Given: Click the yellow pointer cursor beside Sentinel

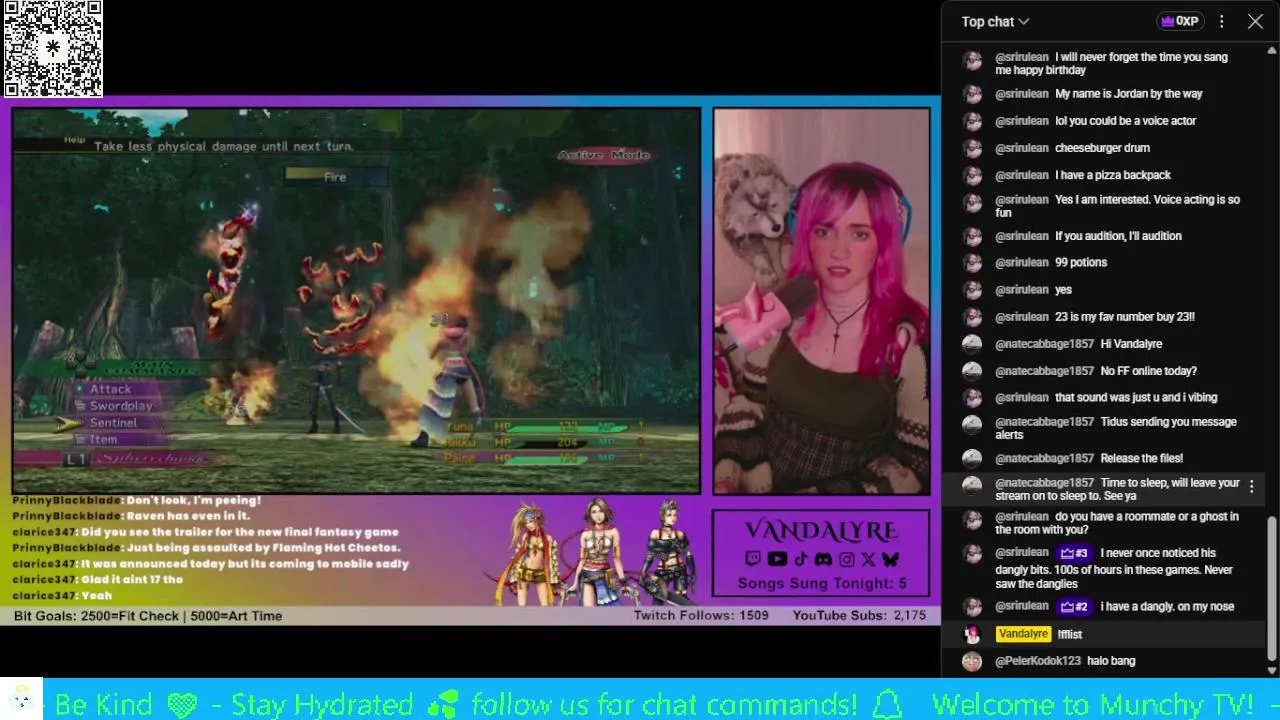Looking at the screenshot, I should coord(69,423).
